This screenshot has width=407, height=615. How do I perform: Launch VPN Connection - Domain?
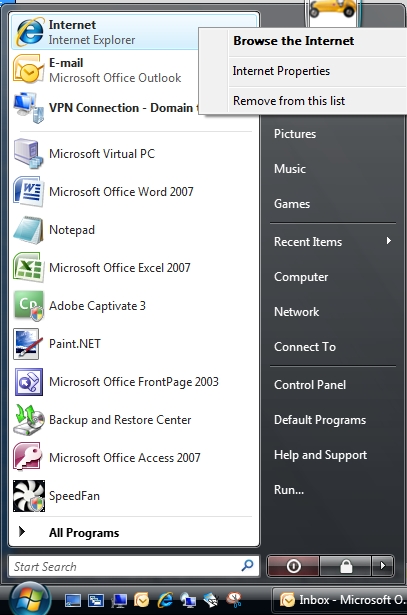click(x=105, y=108)
